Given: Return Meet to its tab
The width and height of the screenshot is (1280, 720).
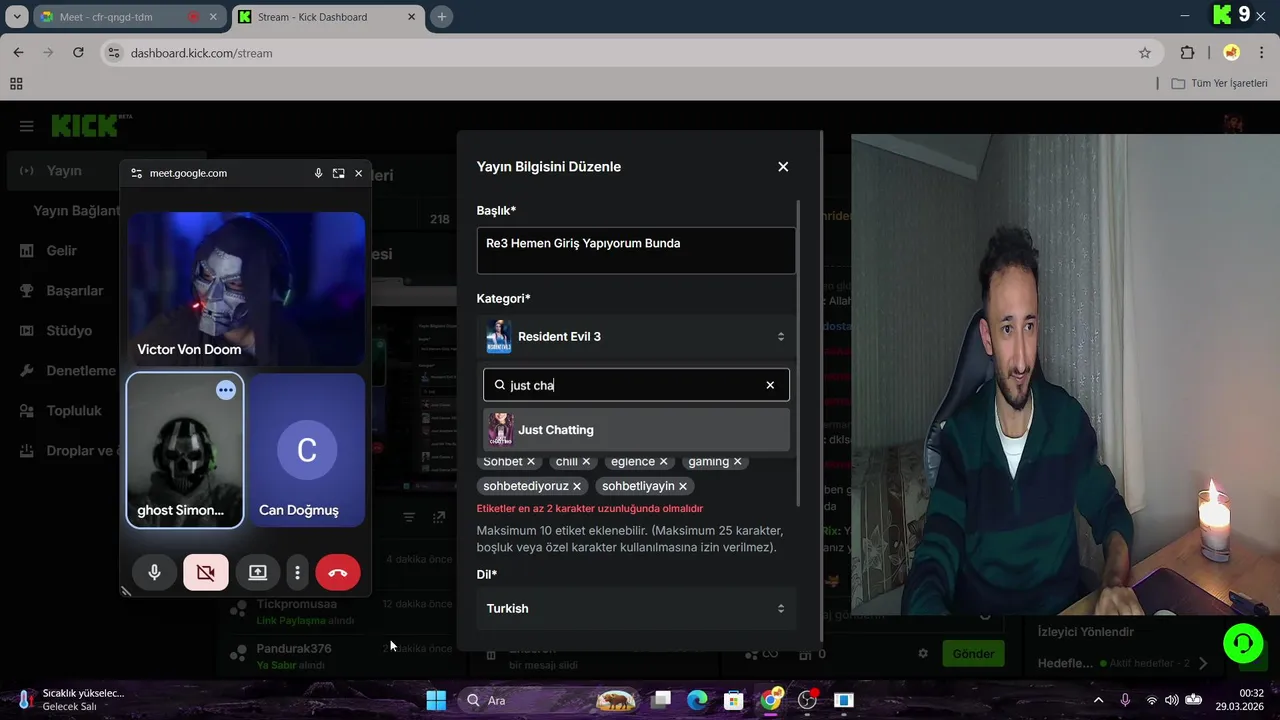Looking at the screenshot, I should 339,173.
